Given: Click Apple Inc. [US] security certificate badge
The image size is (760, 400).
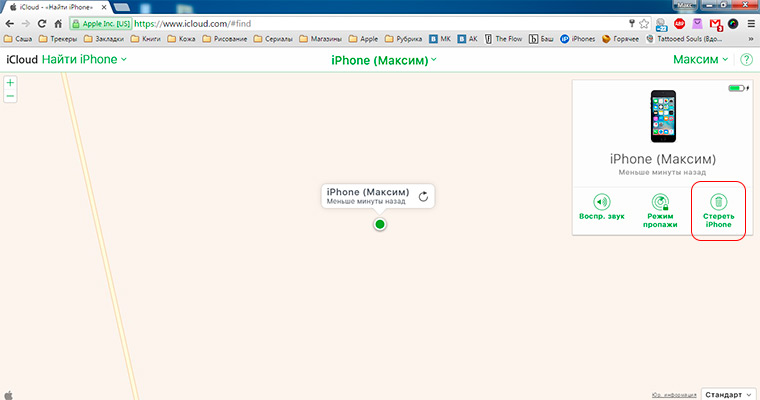Looking at the screenshot, I should click(x=101, y=24).
